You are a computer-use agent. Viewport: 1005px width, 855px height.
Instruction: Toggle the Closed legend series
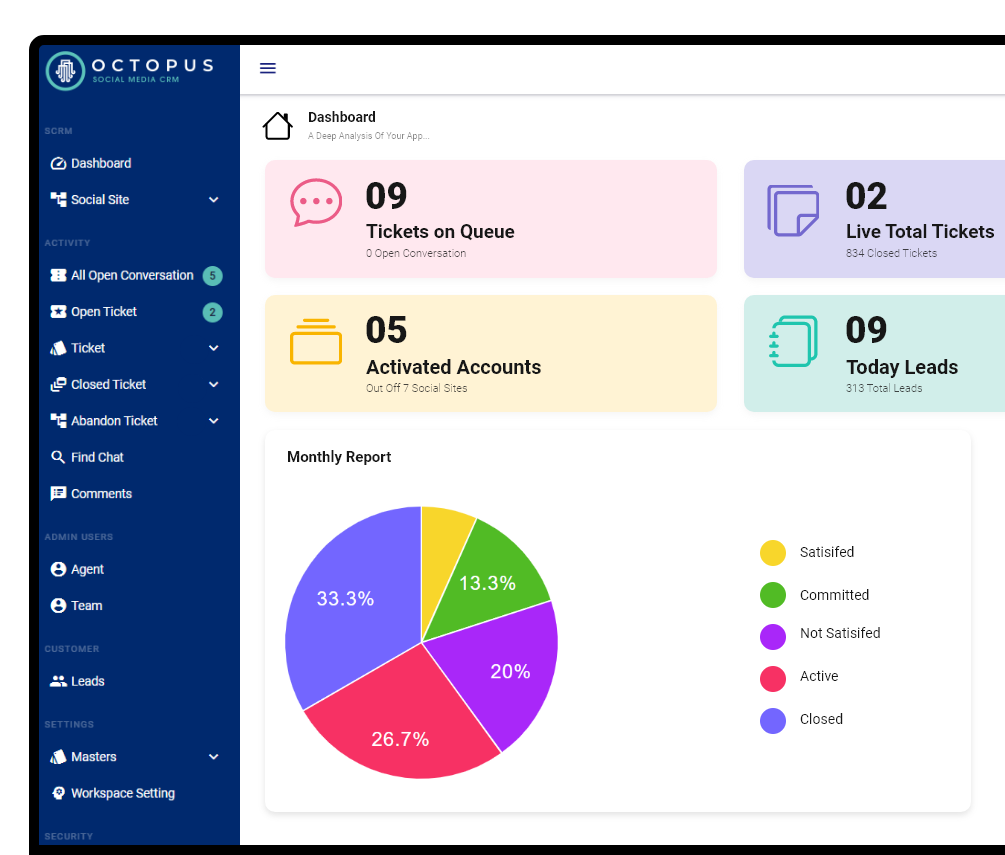point(820,719)
